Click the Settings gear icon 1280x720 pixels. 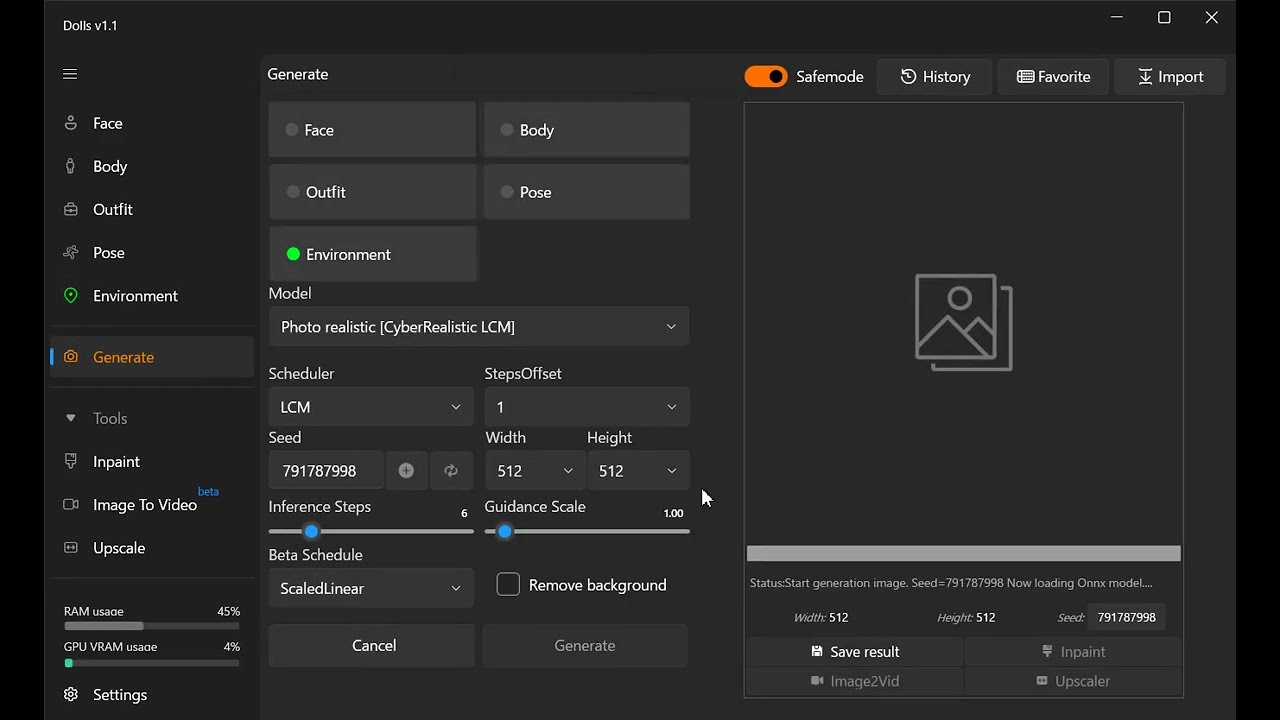coord(71,694)
